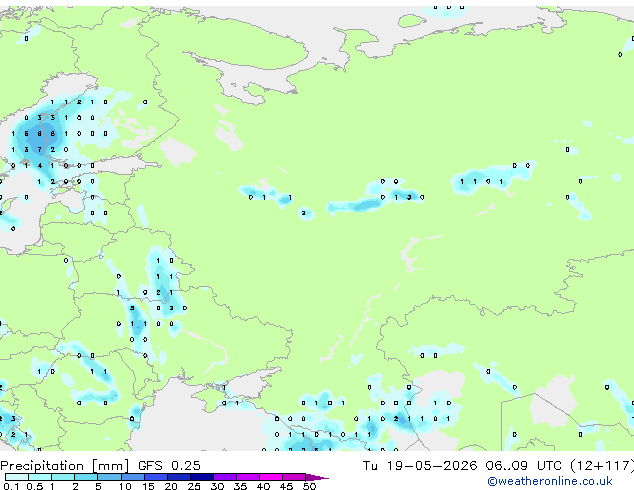Click the "30" legend scale label

(217, 486)
